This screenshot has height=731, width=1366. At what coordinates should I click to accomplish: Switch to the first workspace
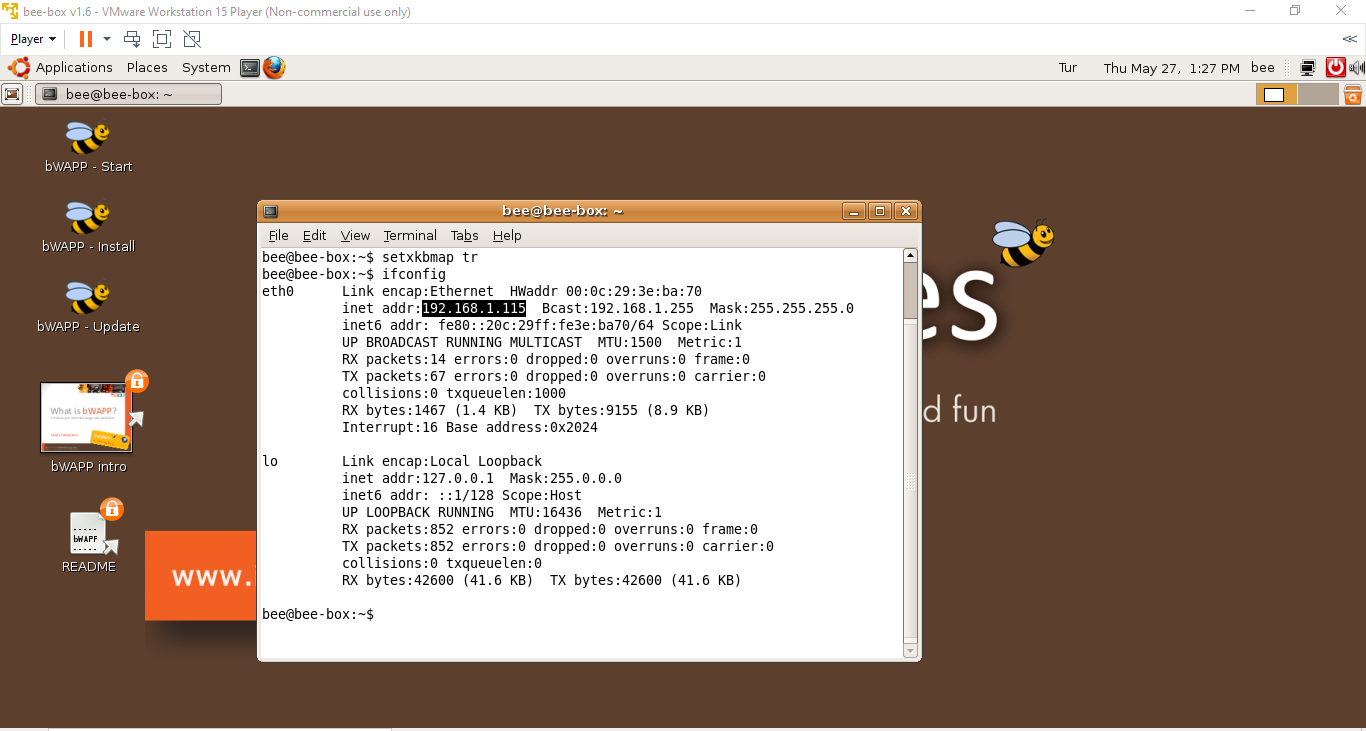tap(1277, 94)
